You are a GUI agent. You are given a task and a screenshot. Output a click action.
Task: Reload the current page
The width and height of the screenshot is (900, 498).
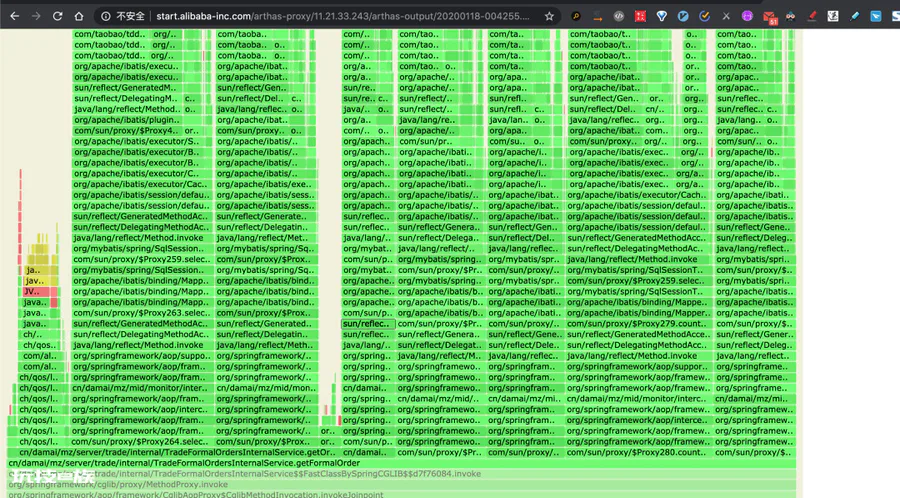(57, 16)
